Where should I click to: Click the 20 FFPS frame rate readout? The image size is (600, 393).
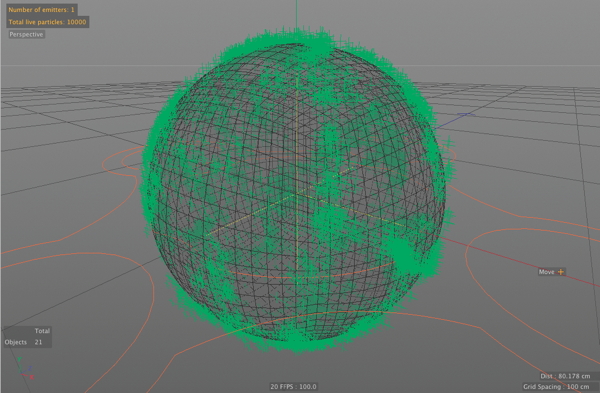(293, 386)
